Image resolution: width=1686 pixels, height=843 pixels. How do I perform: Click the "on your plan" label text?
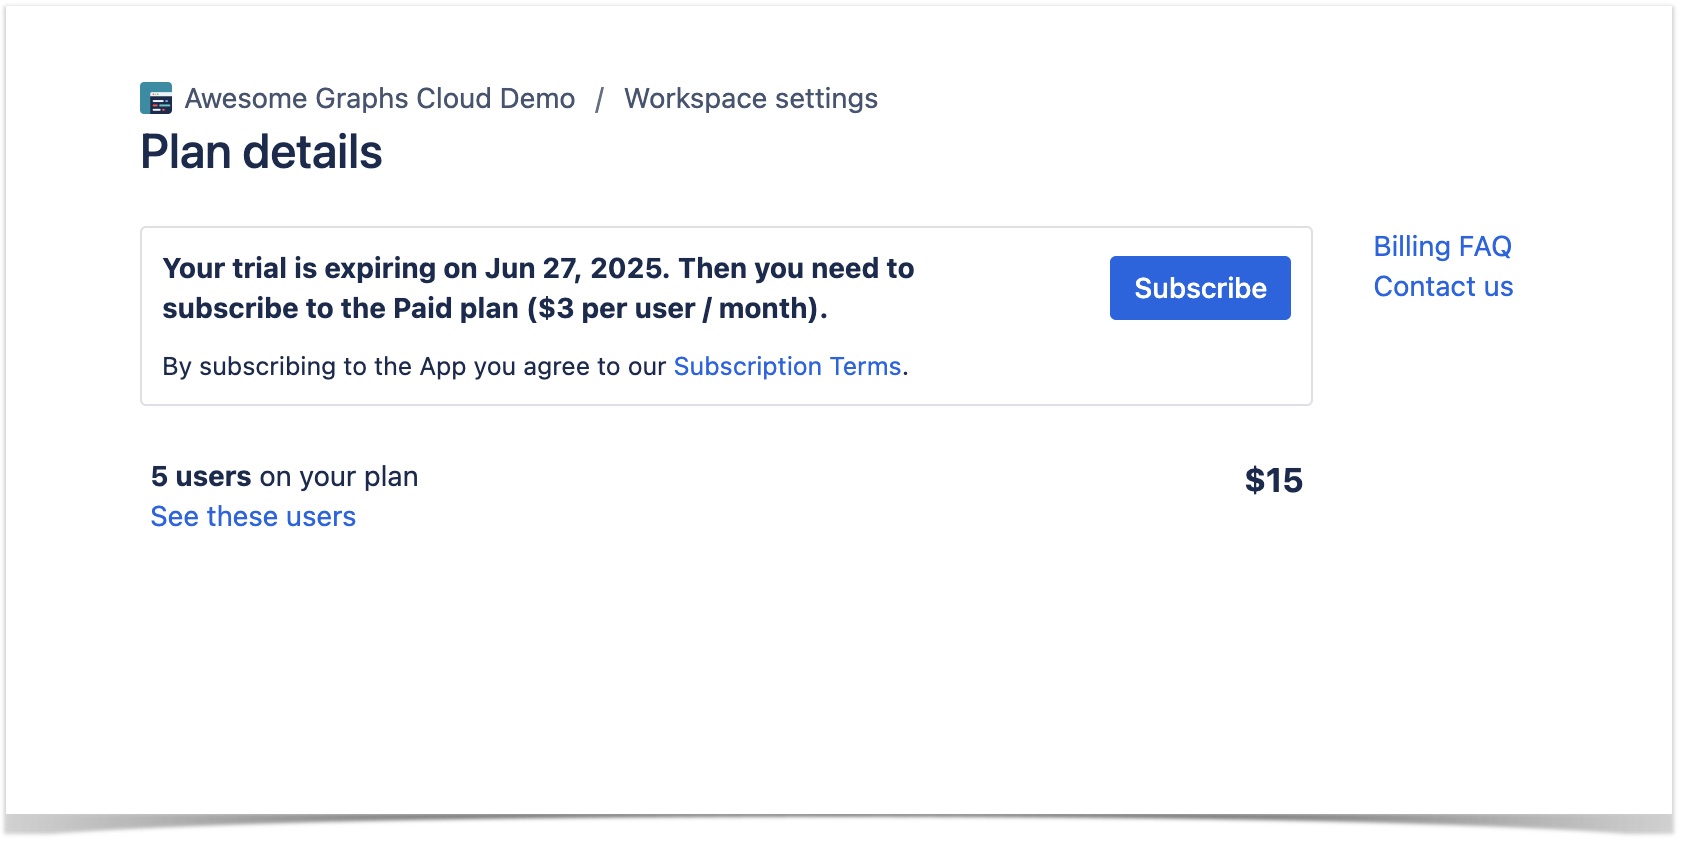[x=338, y=477]
